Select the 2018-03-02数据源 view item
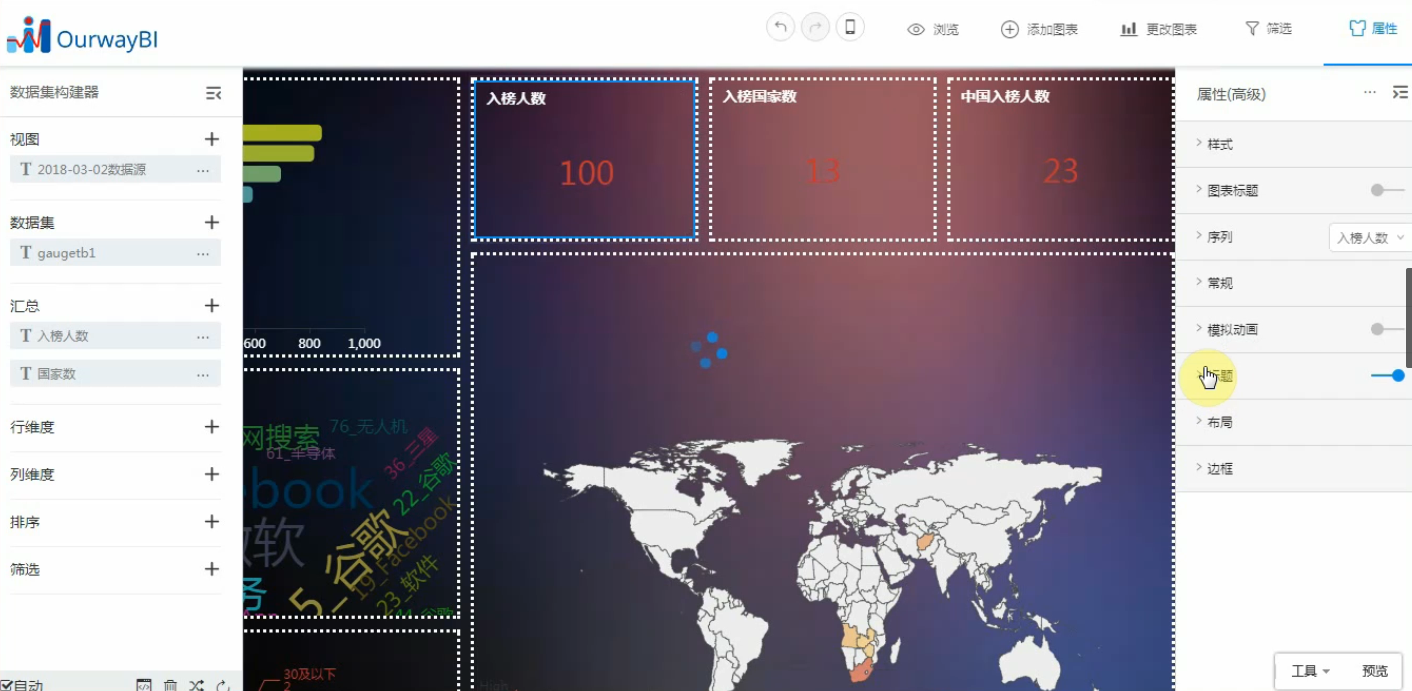Image resolution: width=1412 pixels, height=691 pixels. pyautogui.click(x=115, y=170)
